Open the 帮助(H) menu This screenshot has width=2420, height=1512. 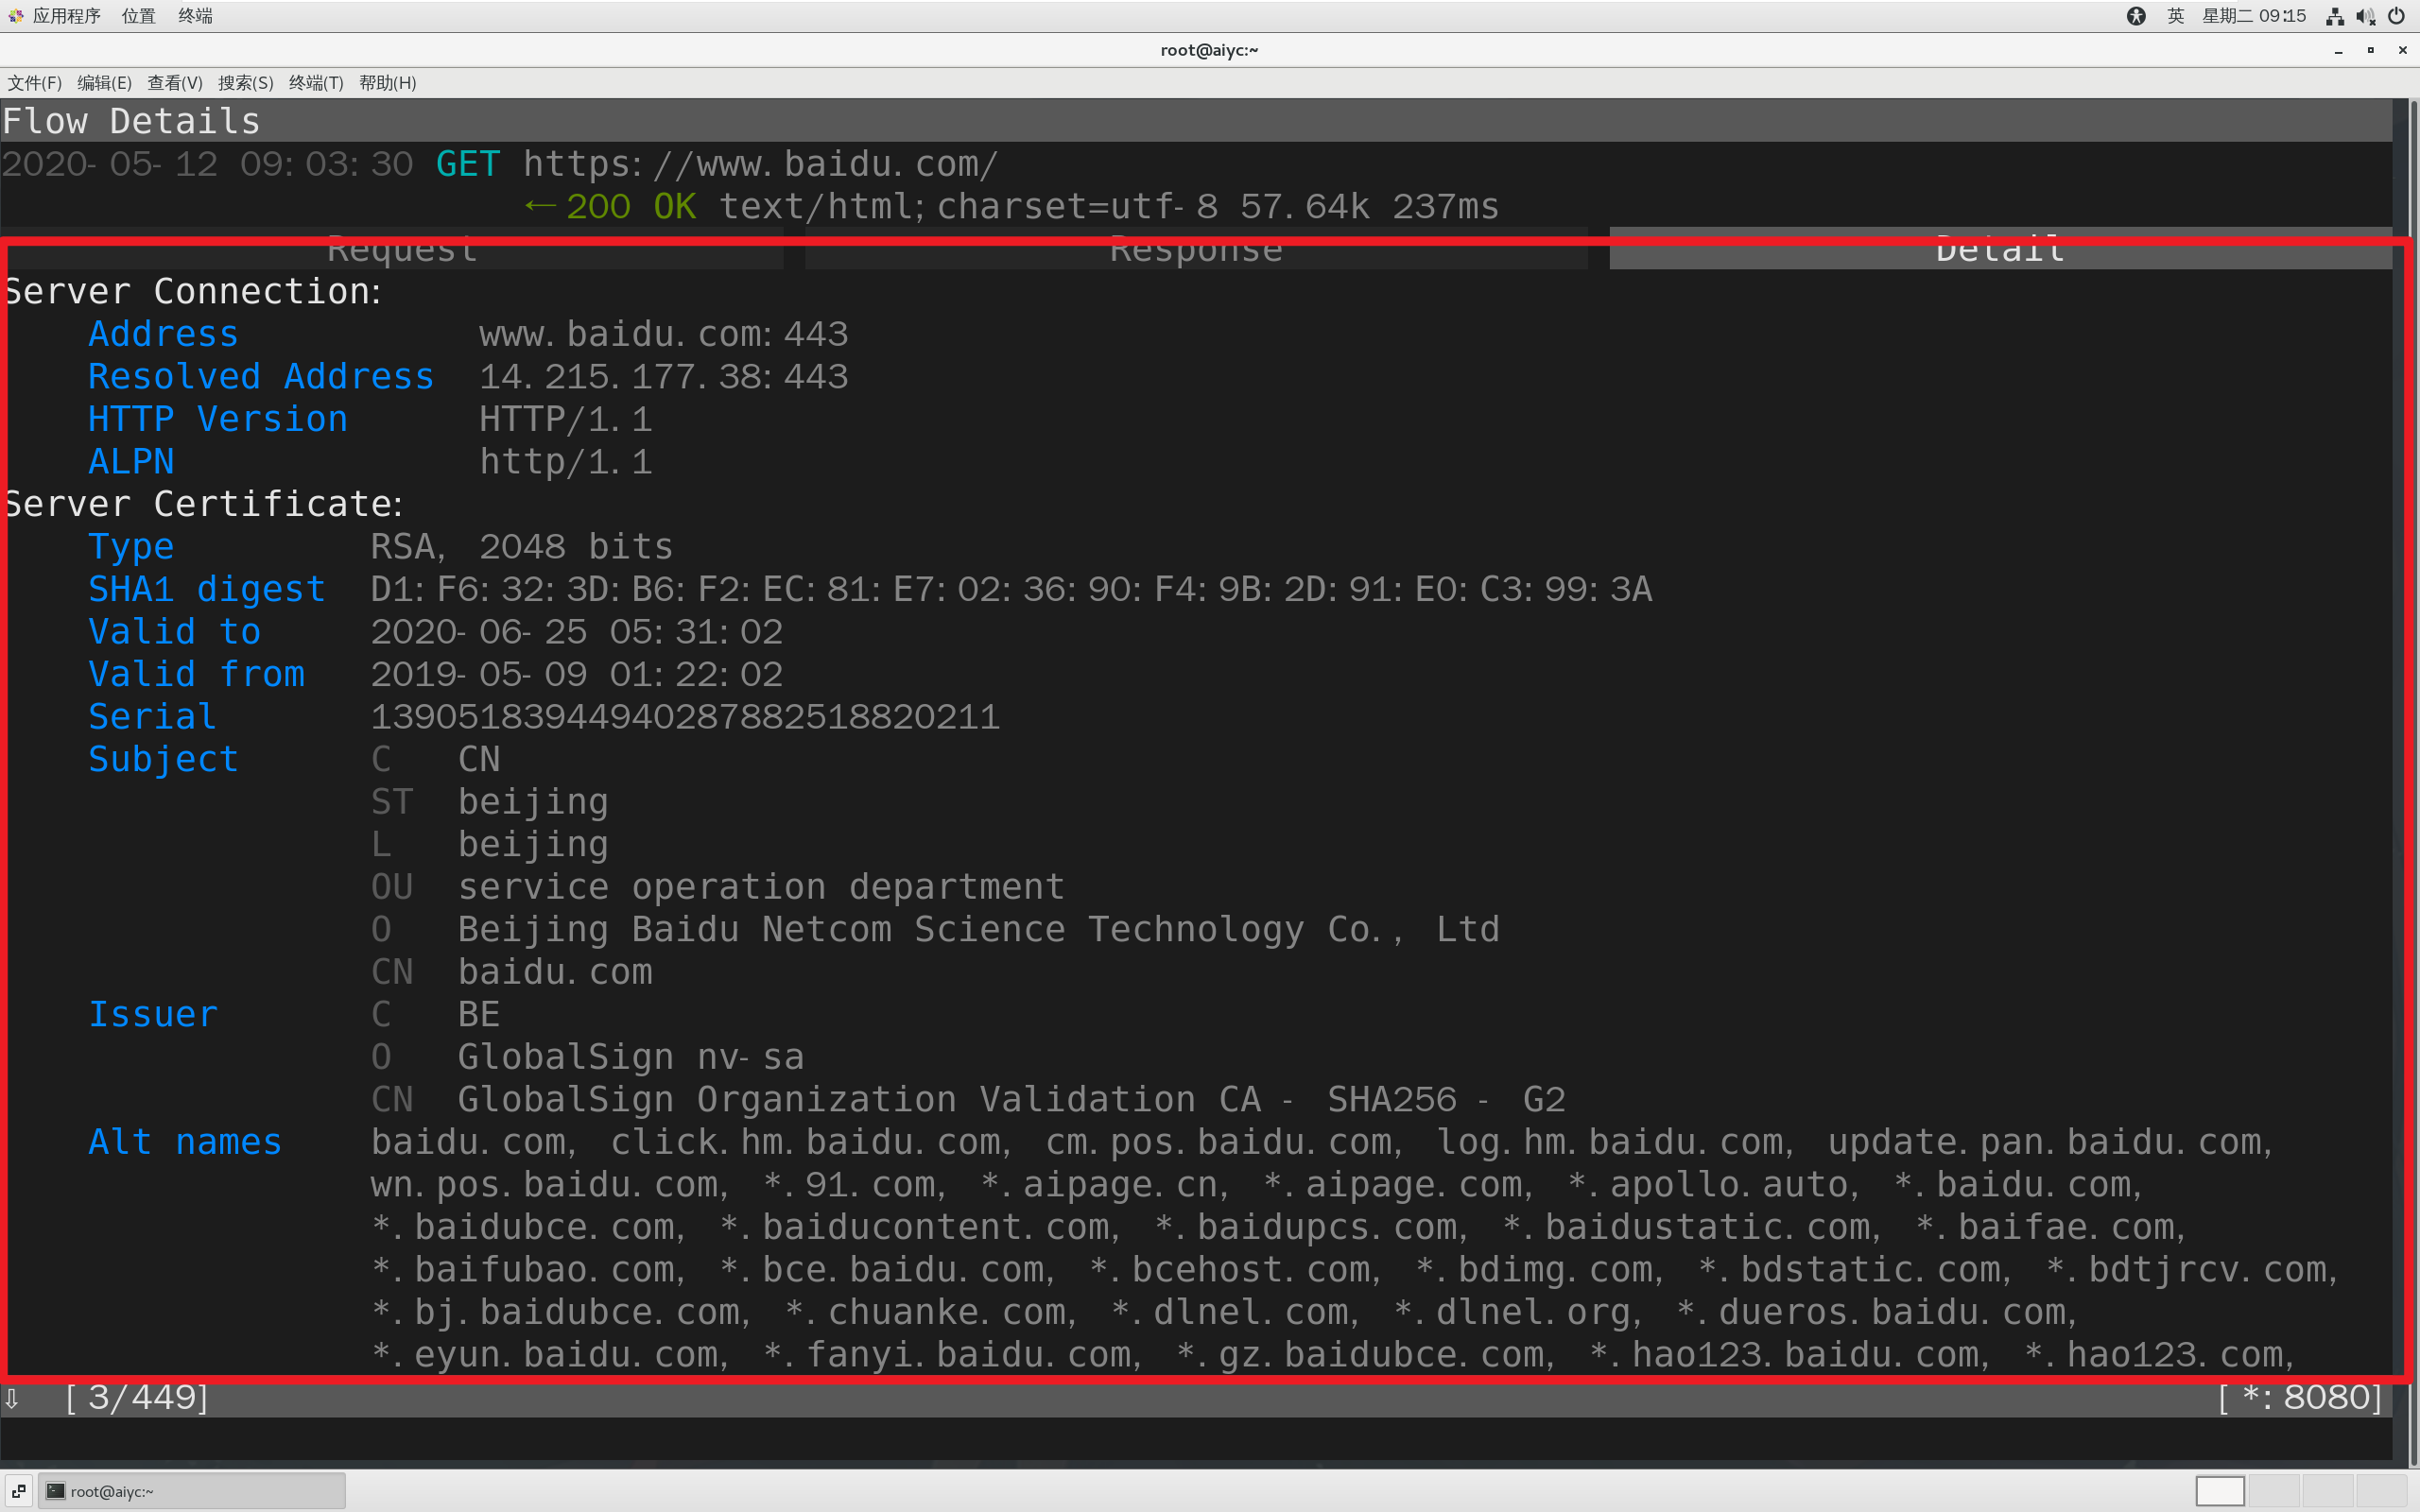pyautogui.click(x=388, y=83)
